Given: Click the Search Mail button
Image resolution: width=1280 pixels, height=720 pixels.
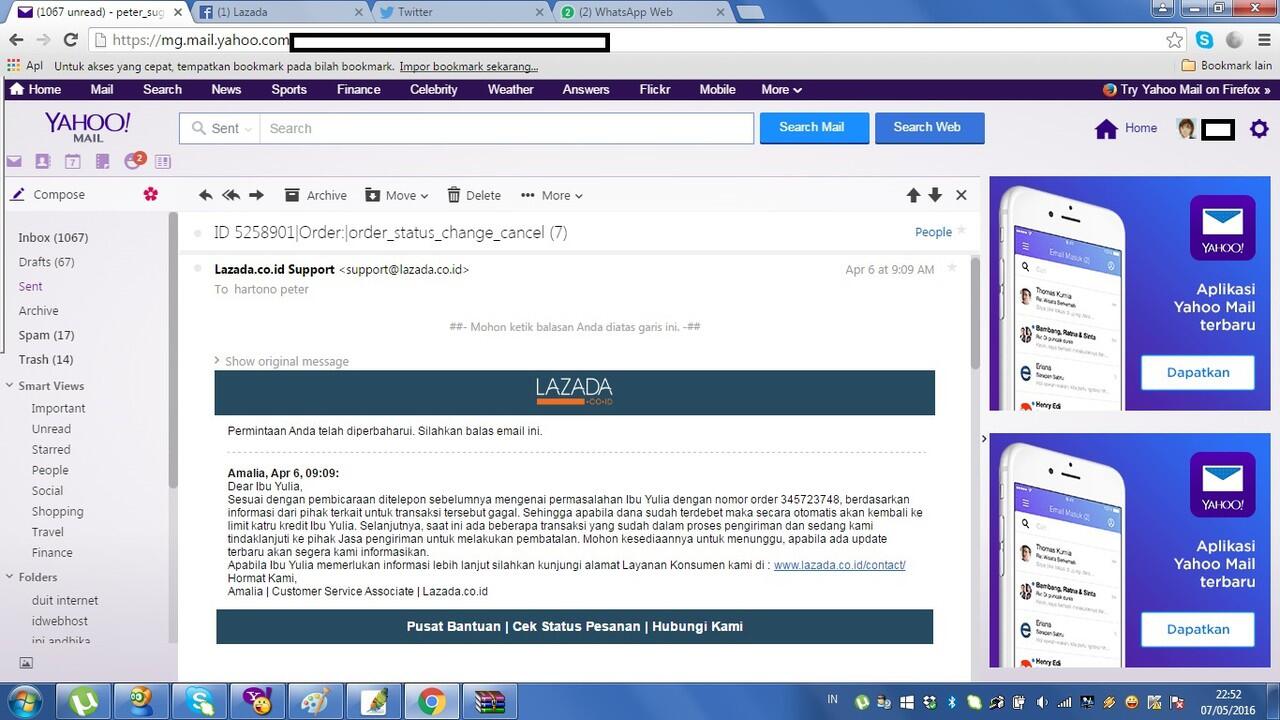Looking at the screenshot, I should pyautogui.click(x=814, y=127).
